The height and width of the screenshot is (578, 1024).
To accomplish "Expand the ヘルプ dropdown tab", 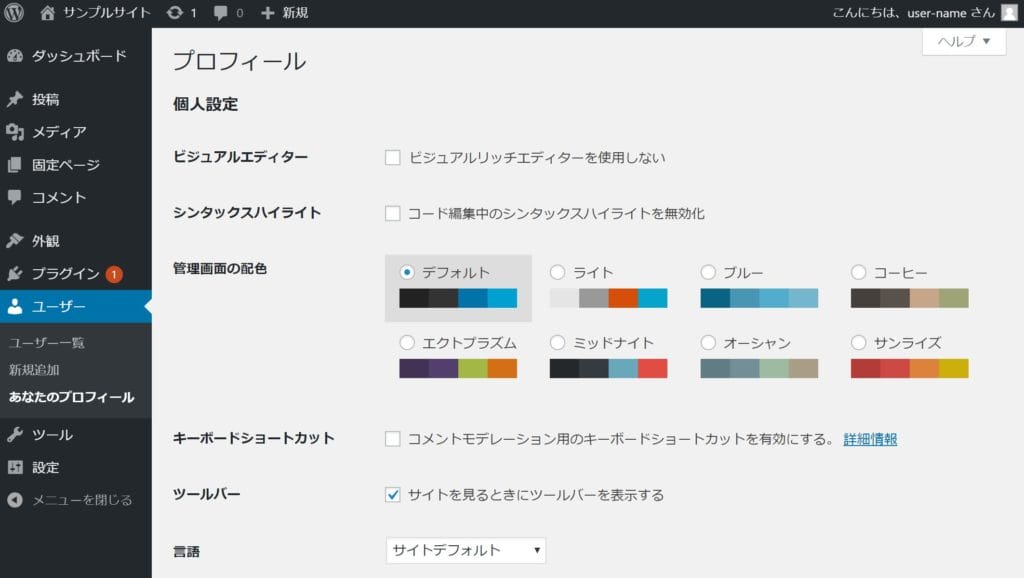I will (963, 41).
